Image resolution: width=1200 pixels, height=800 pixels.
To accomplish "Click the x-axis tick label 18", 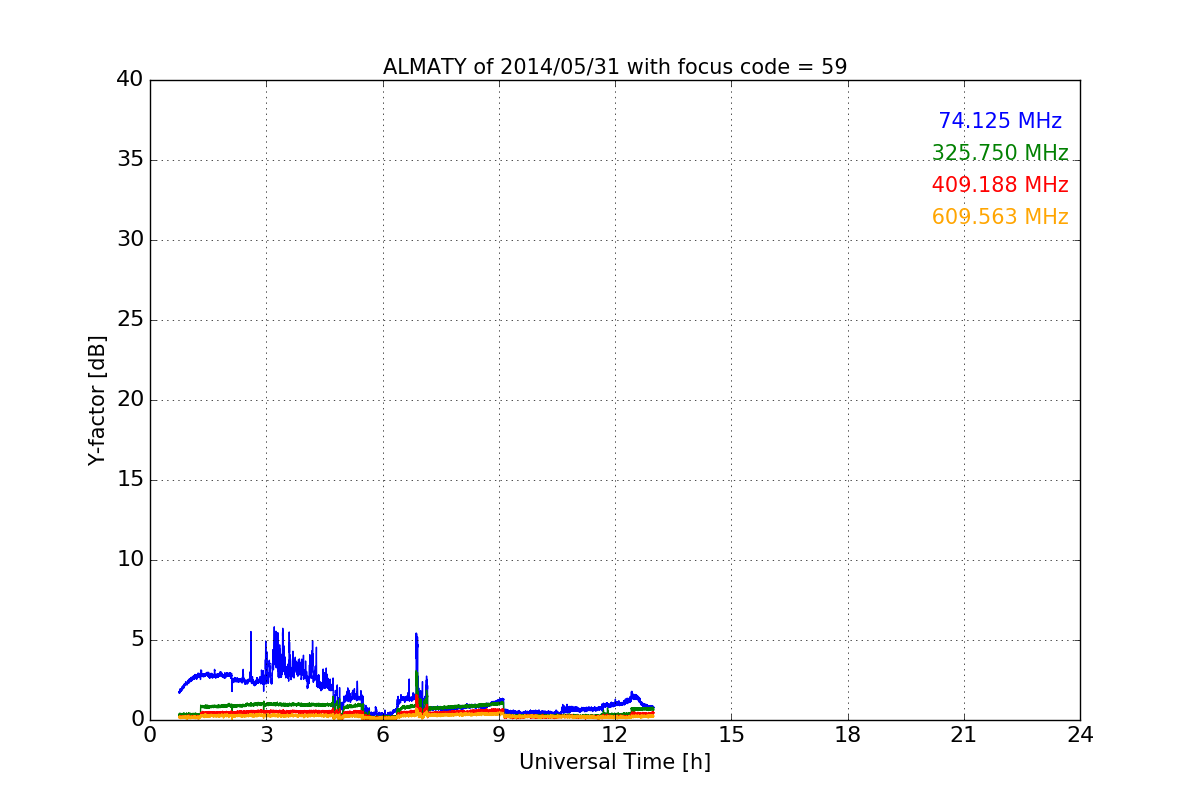I will (x=848, y=735).
